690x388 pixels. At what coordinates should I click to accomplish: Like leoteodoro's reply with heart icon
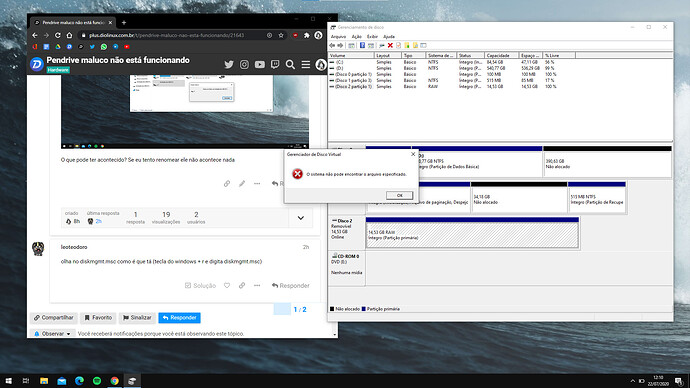pyautogui.click(x=227, y=286)
